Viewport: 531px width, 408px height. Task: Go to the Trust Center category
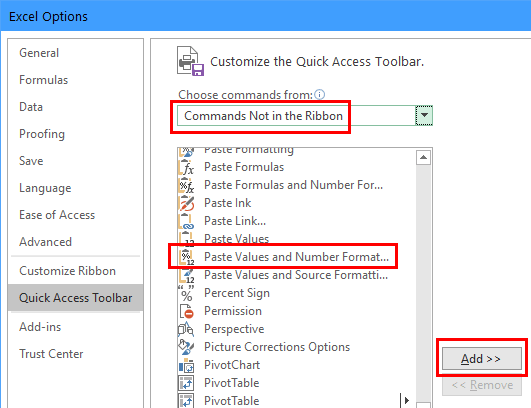[51, 354]
